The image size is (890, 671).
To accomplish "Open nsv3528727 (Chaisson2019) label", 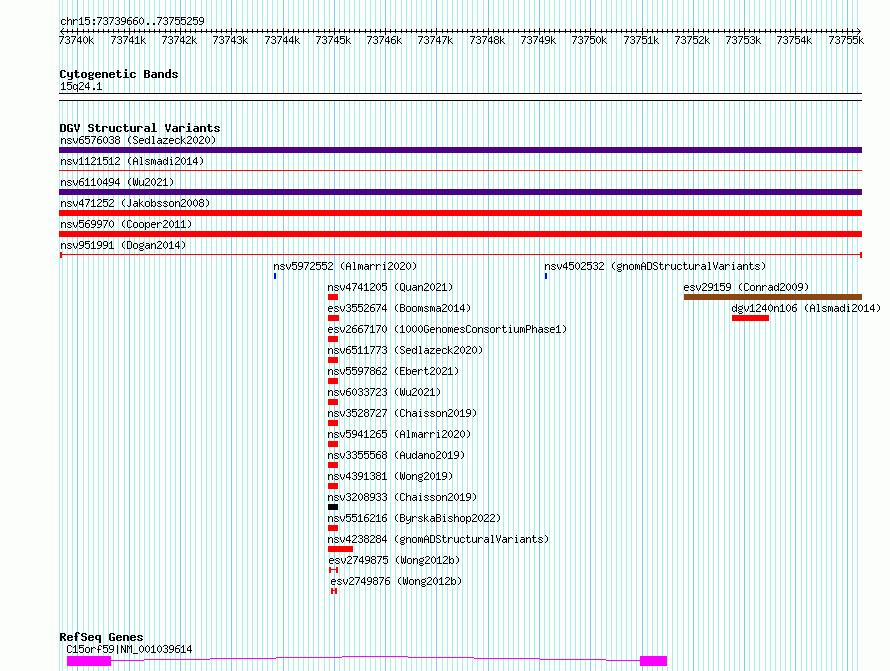I will 402,413.
